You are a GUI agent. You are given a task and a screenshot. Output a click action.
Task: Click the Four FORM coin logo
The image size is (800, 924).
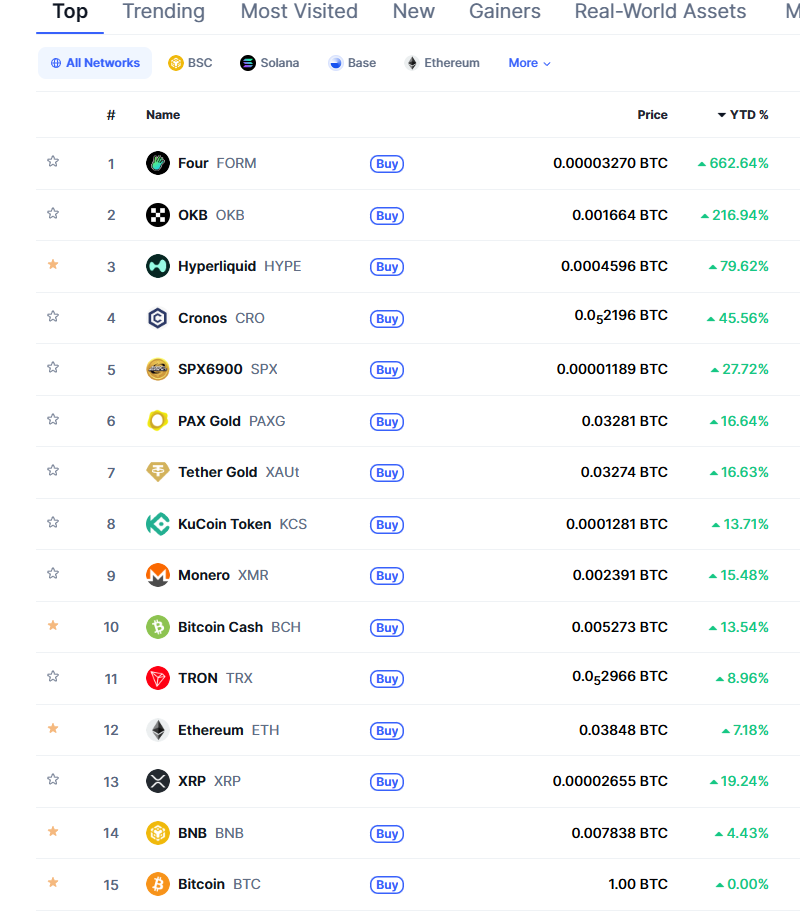157,163
